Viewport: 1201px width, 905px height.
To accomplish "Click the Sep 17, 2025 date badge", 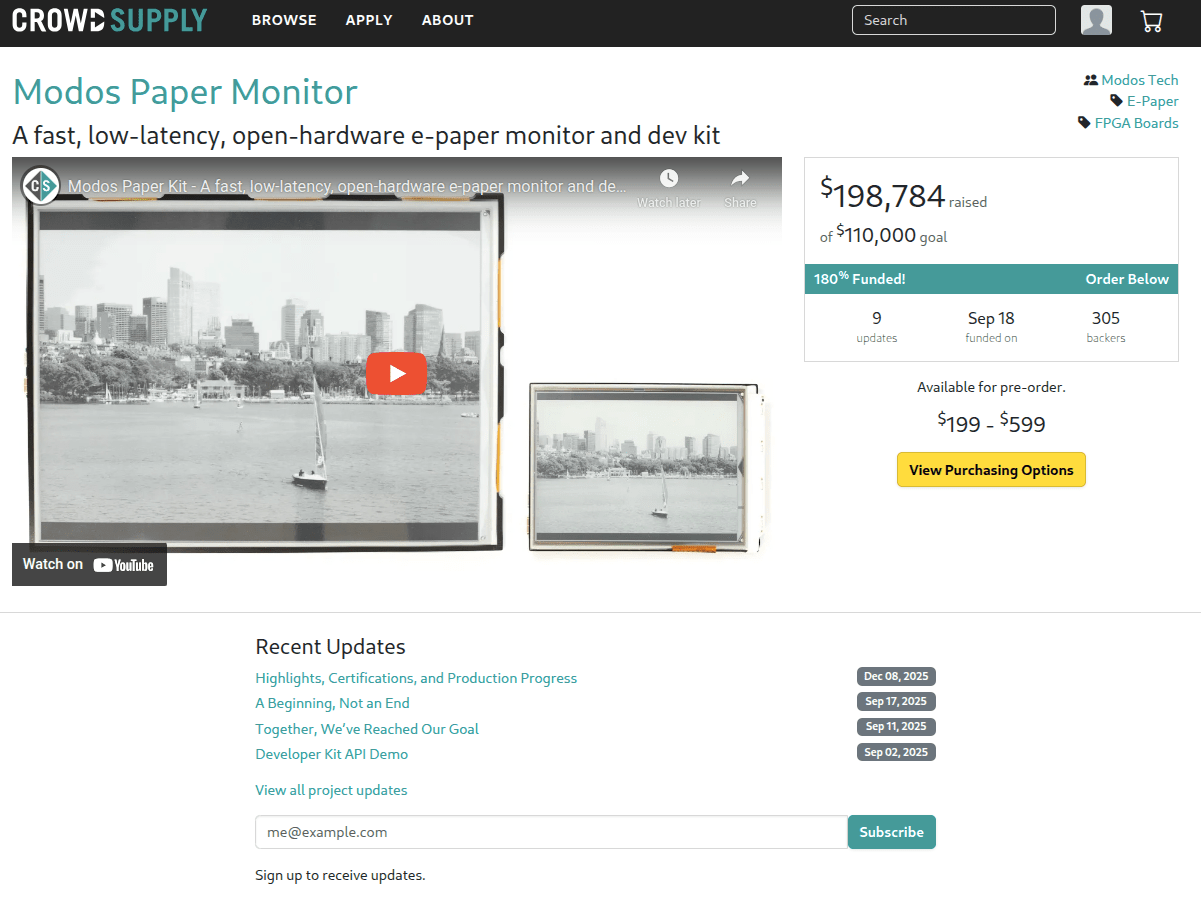I will pyautogui.click(x=896, y=702).
